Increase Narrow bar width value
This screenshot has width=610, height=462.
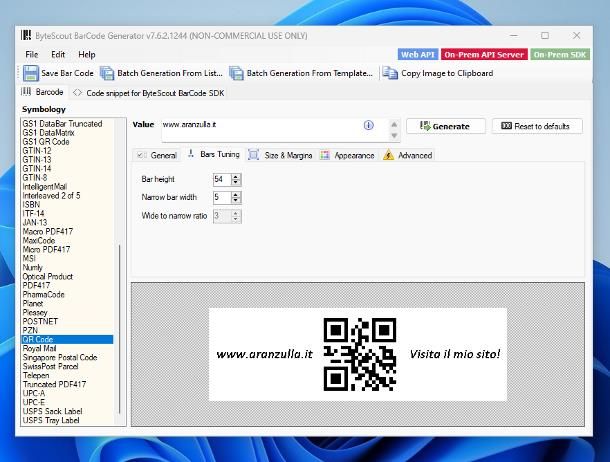(236, 194)
